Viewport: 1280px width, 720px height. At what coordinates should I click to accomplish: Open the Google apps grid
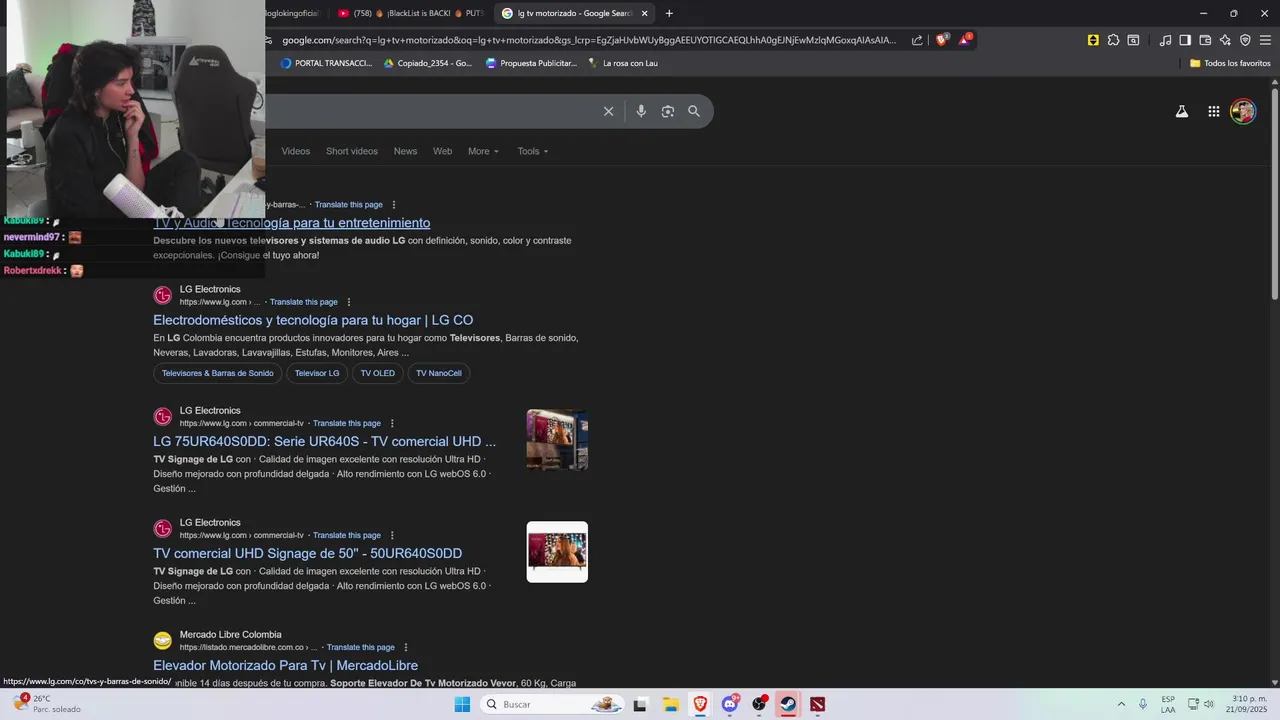(1213, 112)
